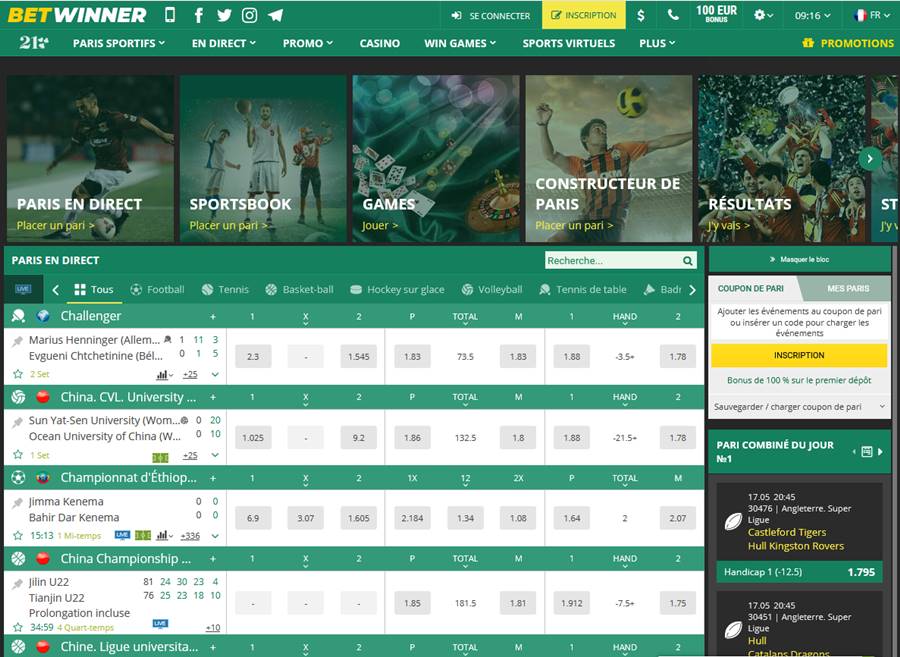Viewport: 900px width, 657px height.
Task: Toggle favorite star for Jilin U22 match
Action: (18, 627)
